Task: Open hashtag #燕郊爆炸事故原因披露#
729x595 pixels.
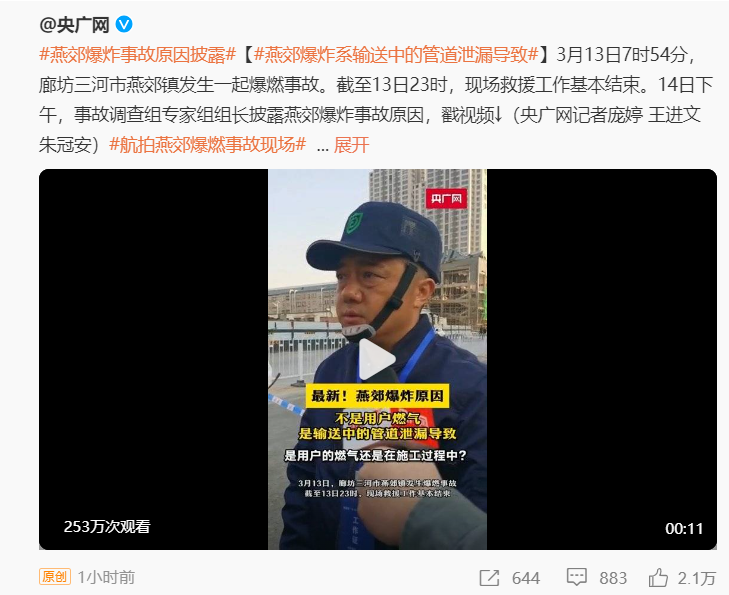Action: coord(138,55)
